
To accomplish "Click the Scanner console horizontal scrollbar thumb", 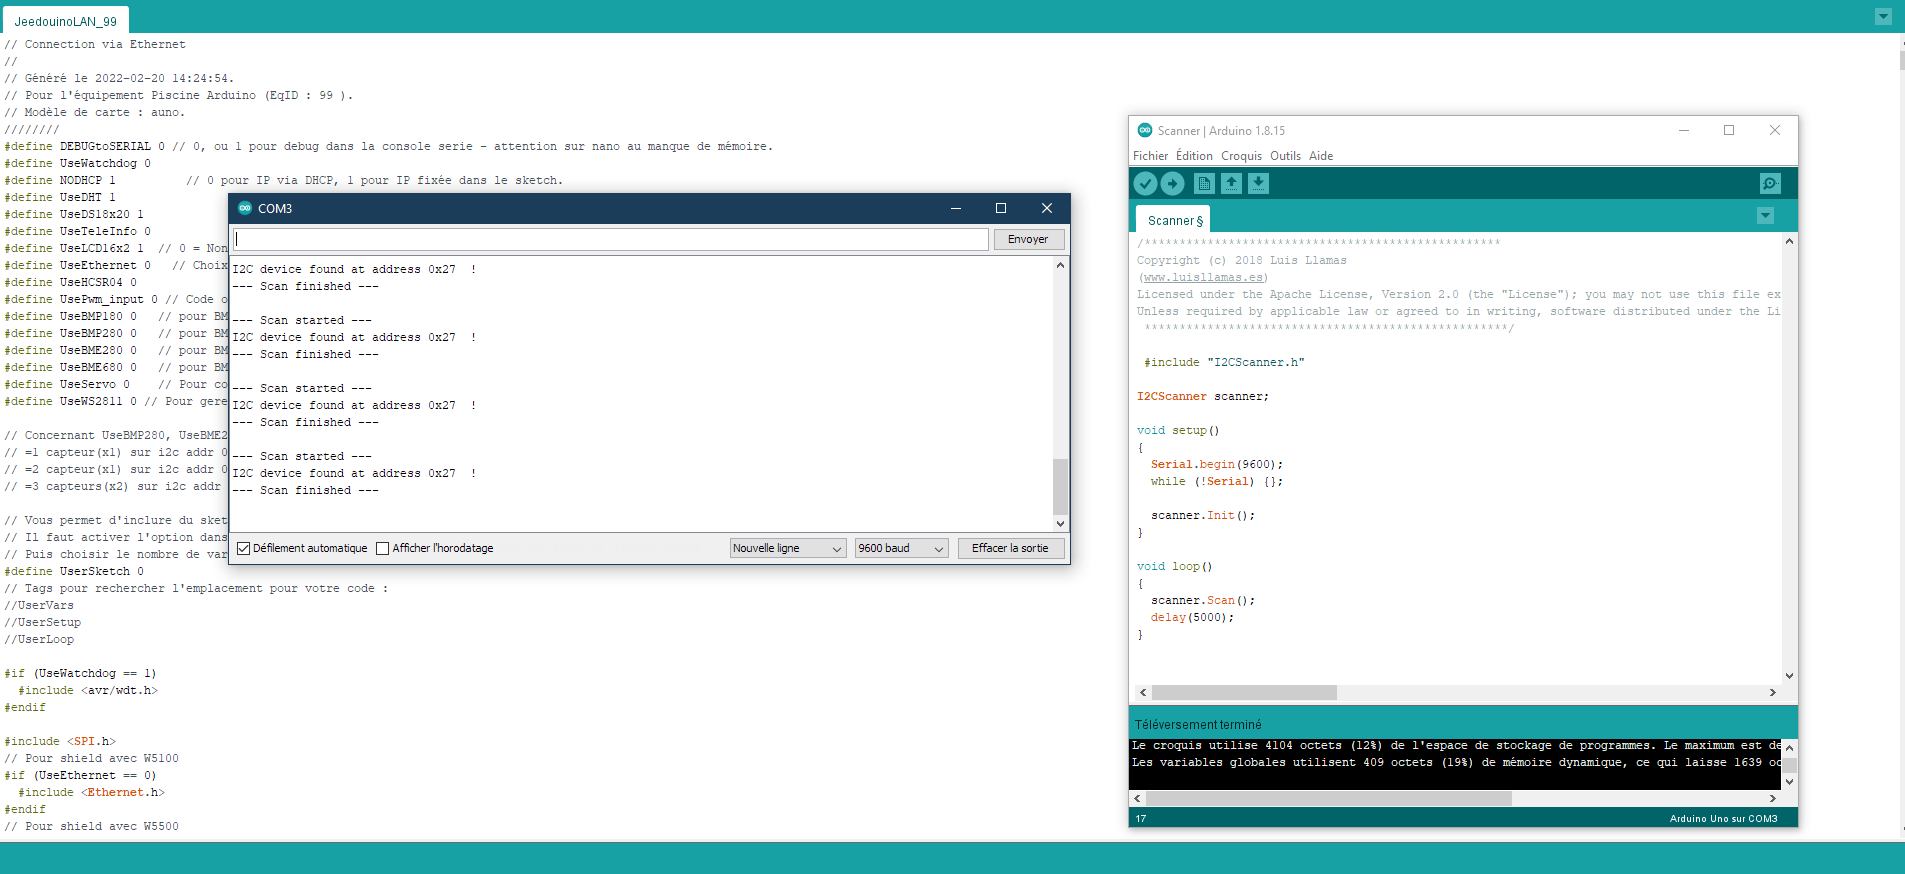I will pos(1328,798).
